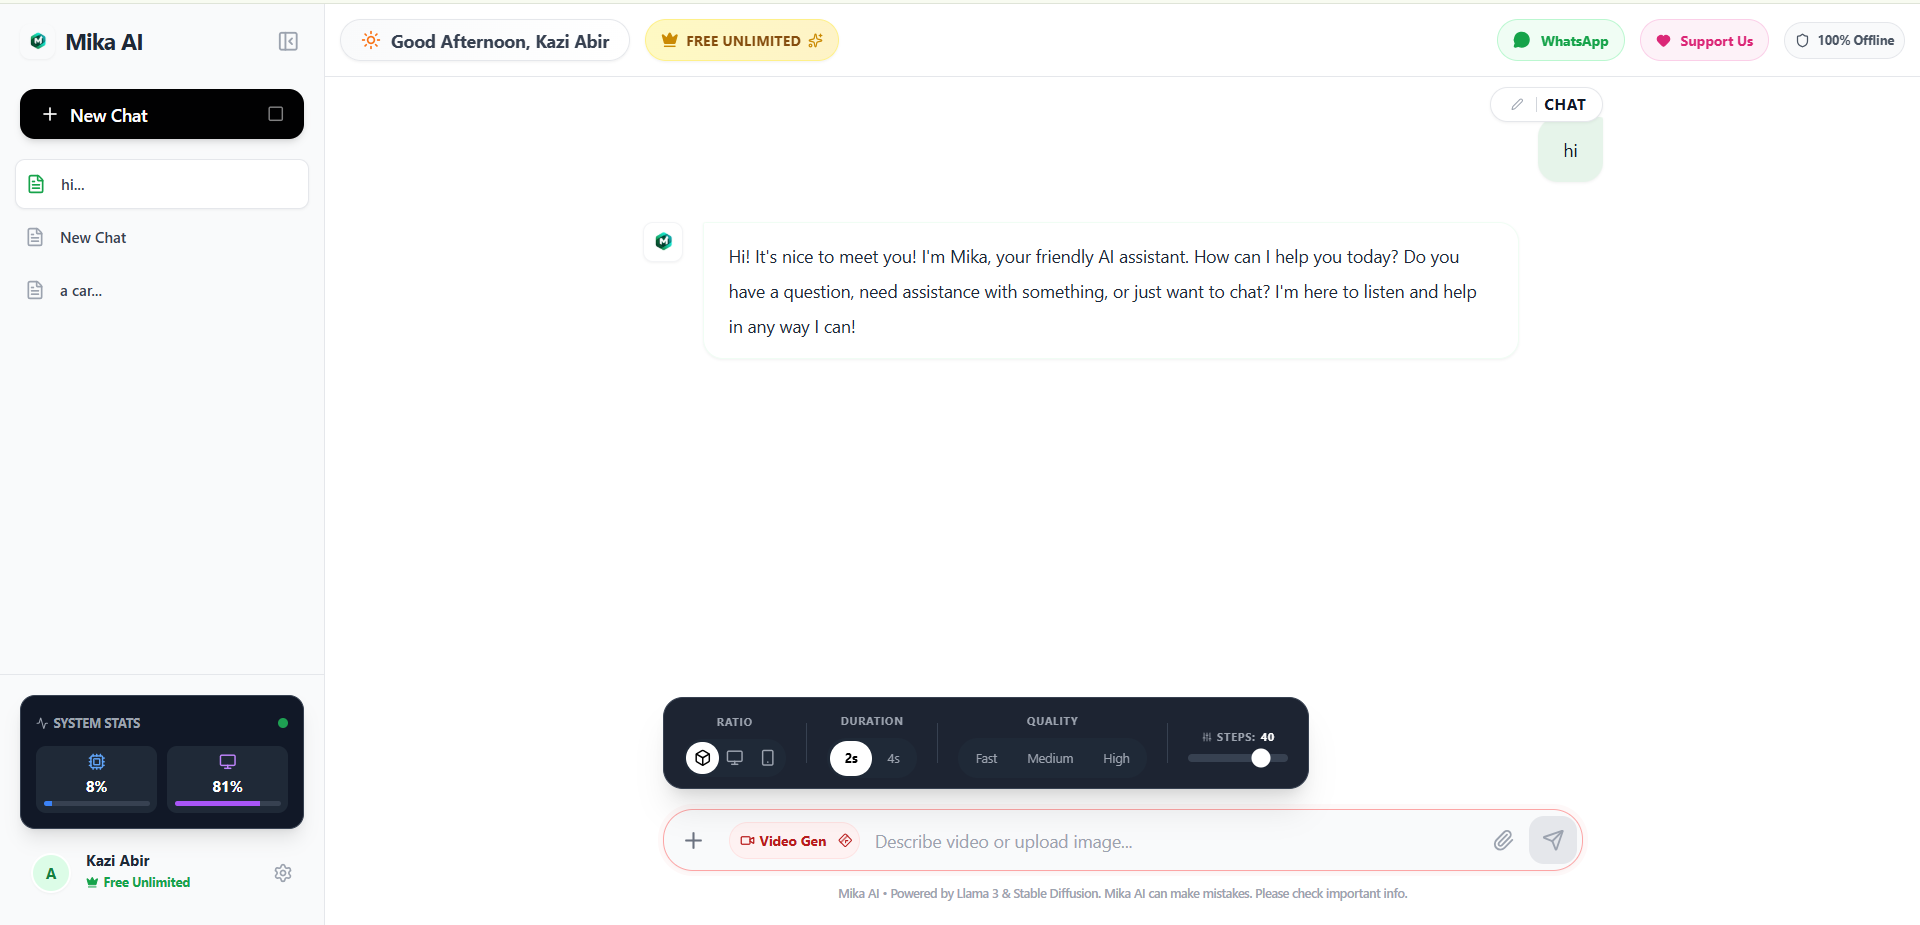Viewport: 1920px width, 925px height.
Task: Choose High quality
Action: coord(1116,758)
